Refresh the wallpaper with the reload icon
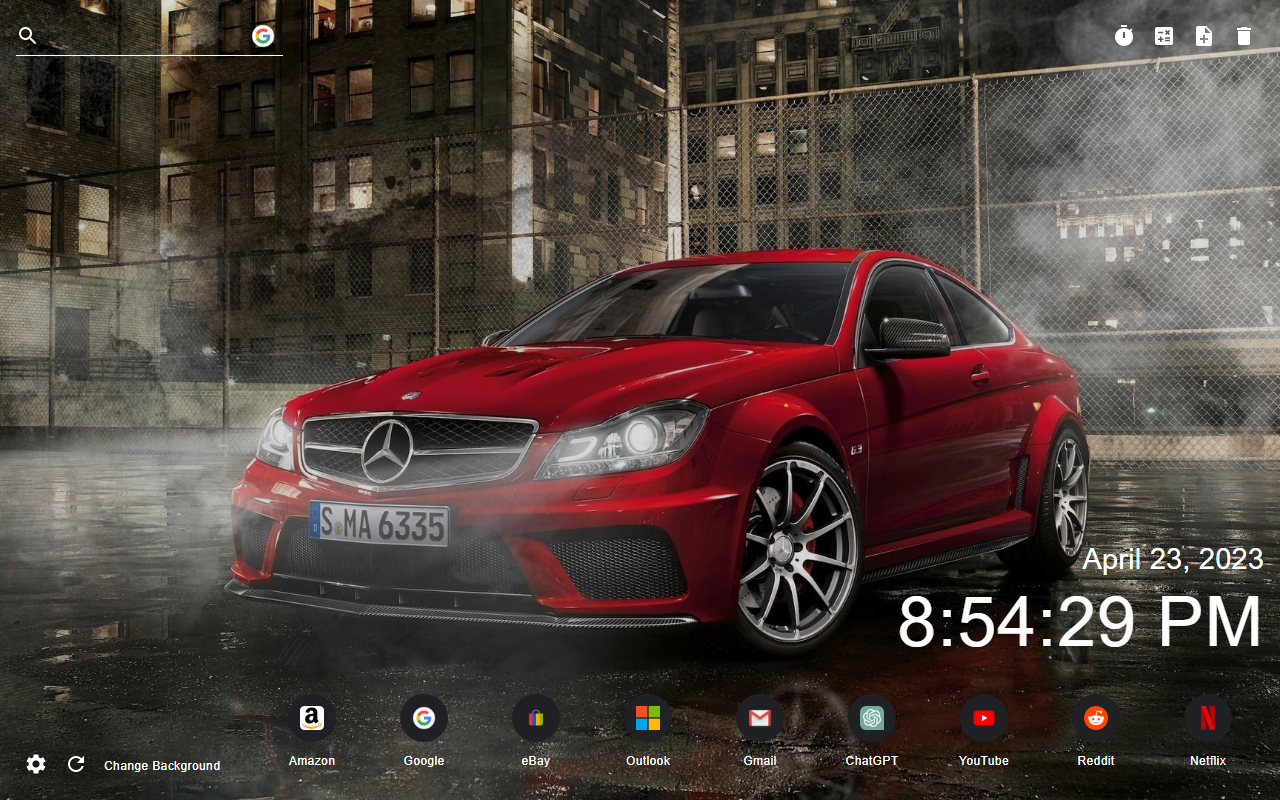This screenshot has width=1280, height=800. [x=76, y=763]
